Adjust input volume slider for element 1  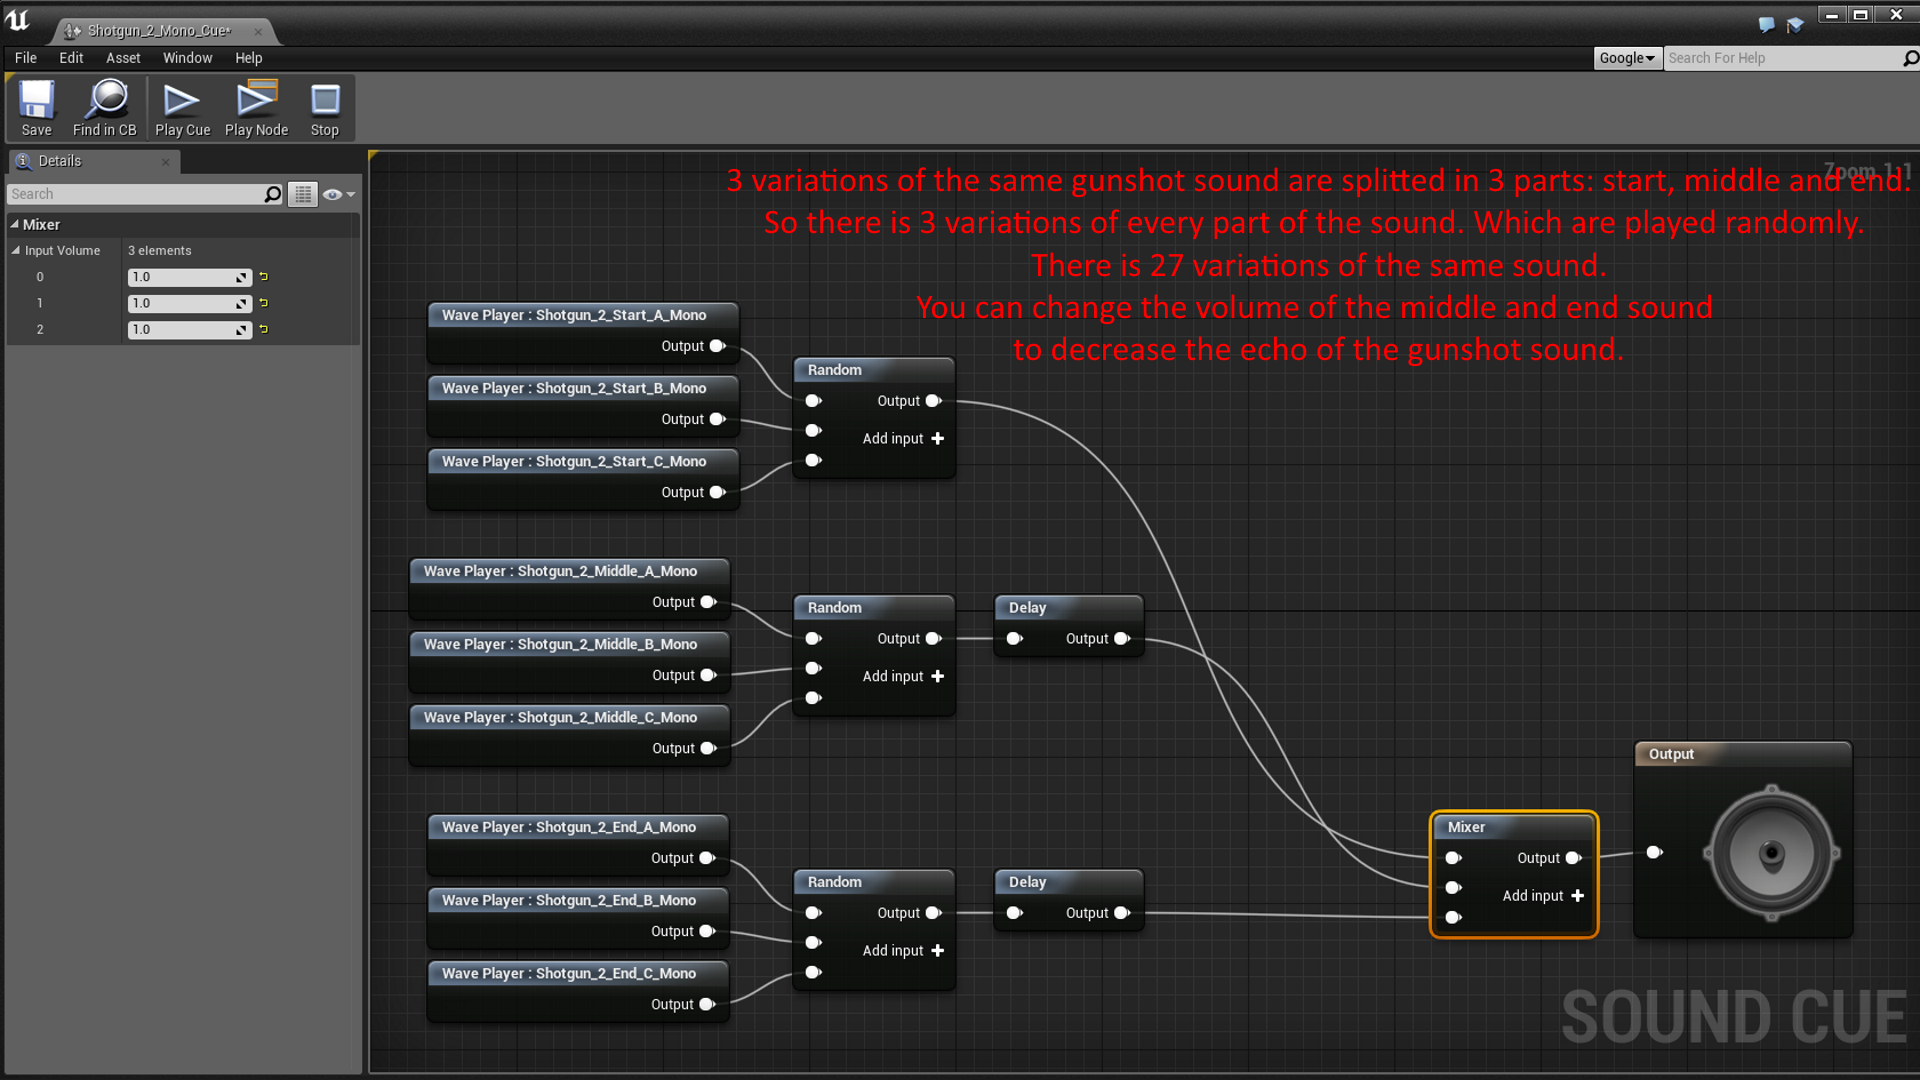tap(185, 302)
